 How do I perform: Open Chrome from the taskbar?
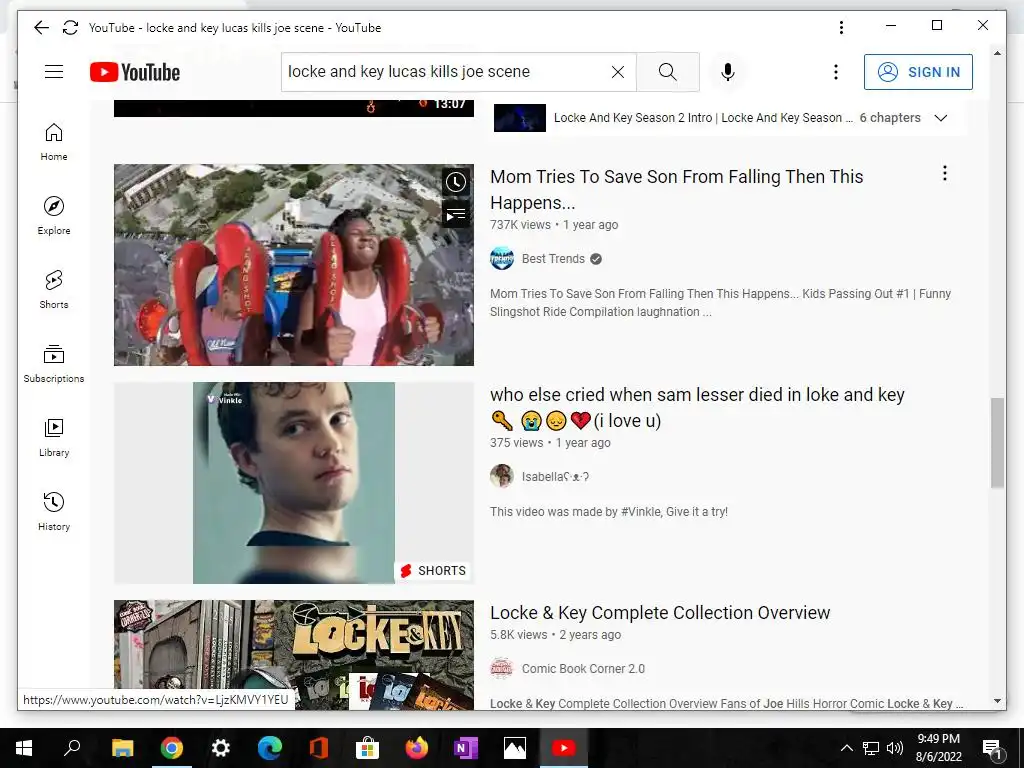point(172,748)
